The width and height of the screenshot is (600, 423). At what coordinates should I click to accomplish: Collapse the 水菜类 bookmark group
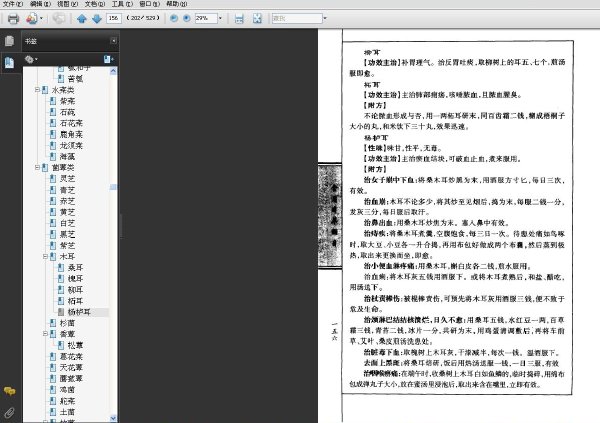37,90
